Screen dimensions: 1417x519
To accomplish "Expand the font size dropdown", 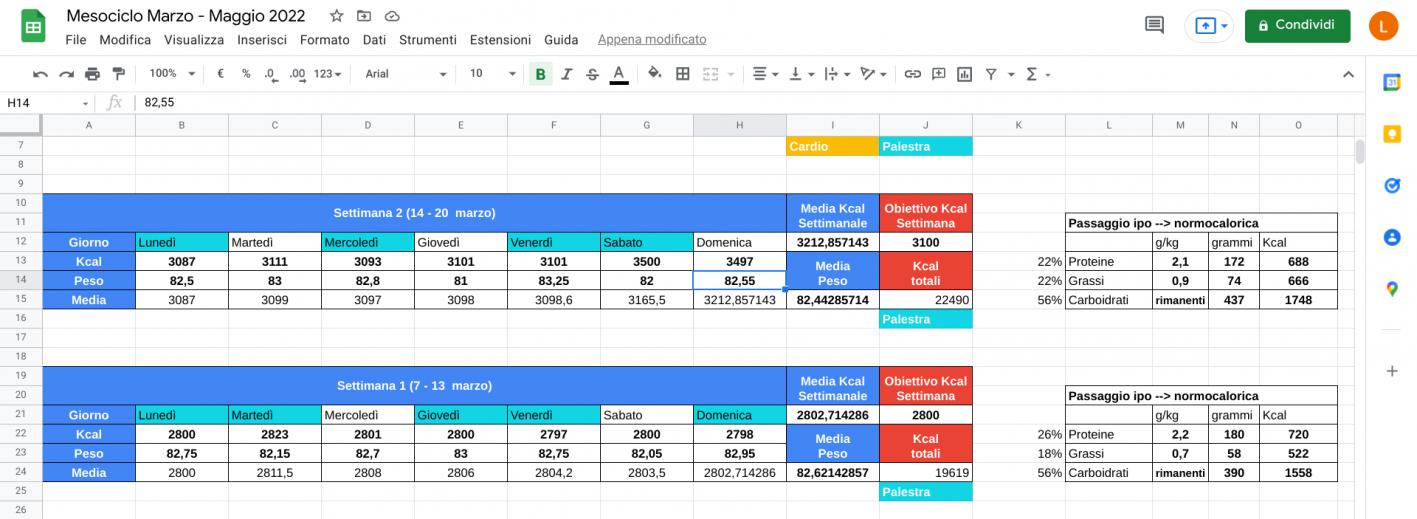I will pos(494,74).
